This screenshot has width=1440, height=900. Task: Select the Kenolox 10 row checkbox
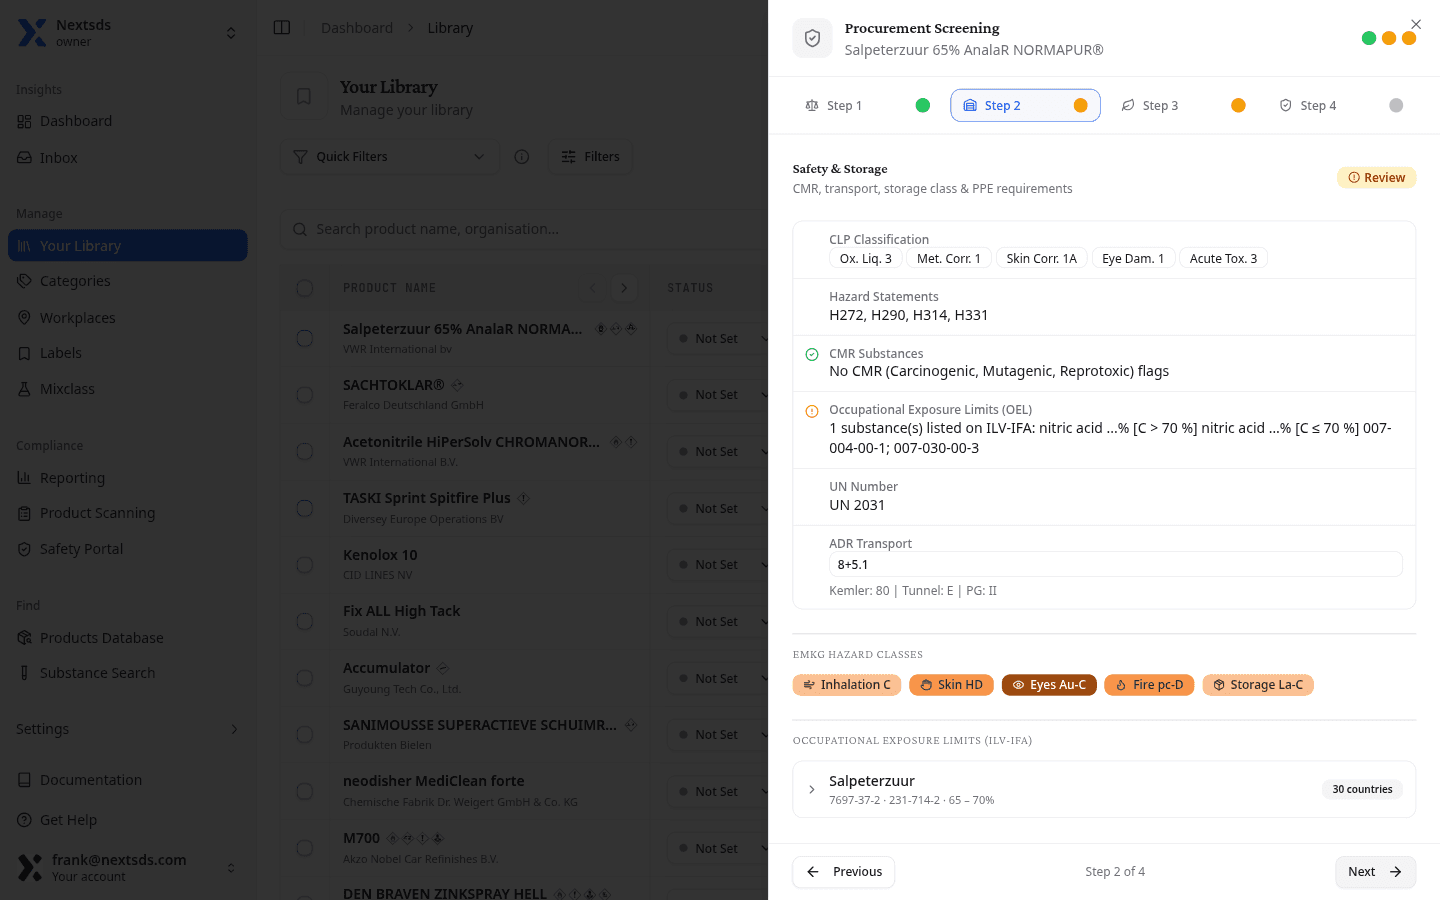305,565
